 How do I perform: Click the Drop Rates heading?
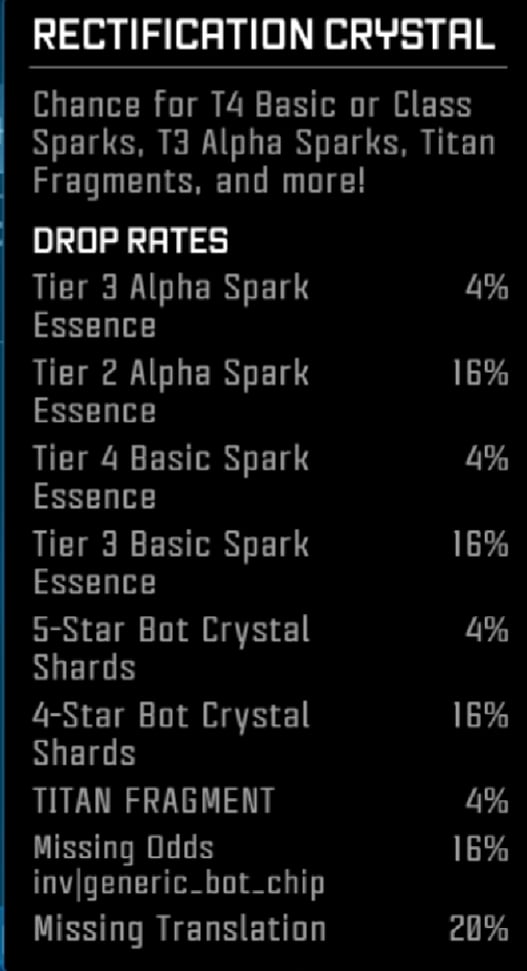[131, 240]
